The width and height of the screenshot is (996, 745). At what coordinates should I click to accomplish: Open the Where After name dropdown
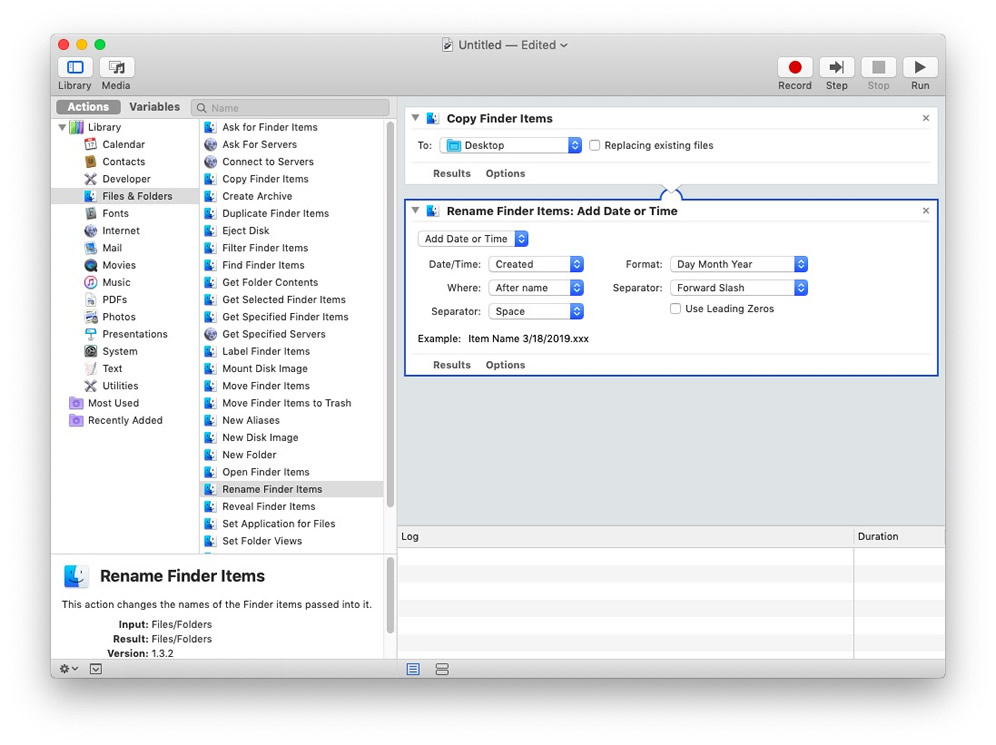pyautogui.click(x=535, y=288)
